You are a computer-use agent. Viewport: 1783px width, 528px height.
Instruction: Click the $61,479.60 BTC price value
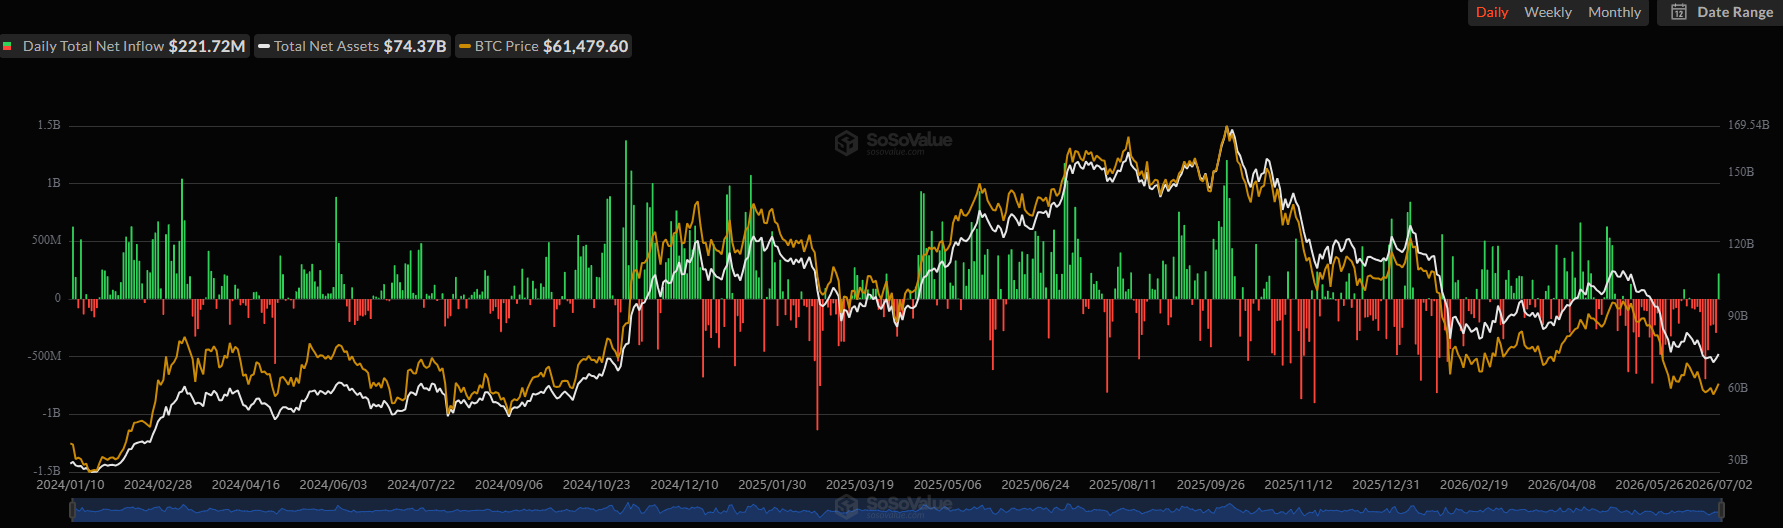tap(586, 46)
